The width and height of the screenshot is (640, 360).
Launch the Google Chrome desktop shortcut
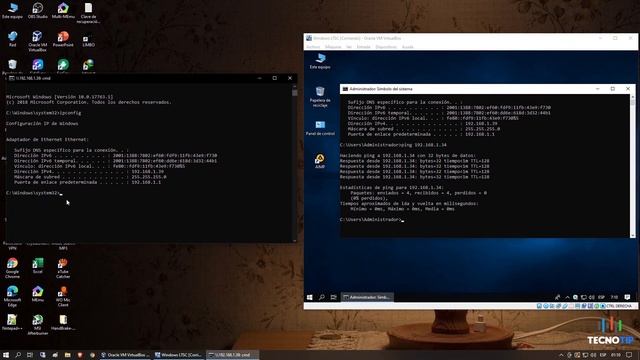pos(12,268)
